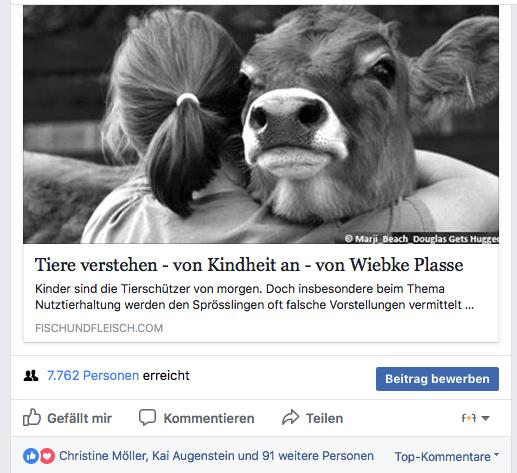The width and height of the screenshot is (517, 473).
Task: Click the red heart reaction icon
Action: tap(47, 456)
